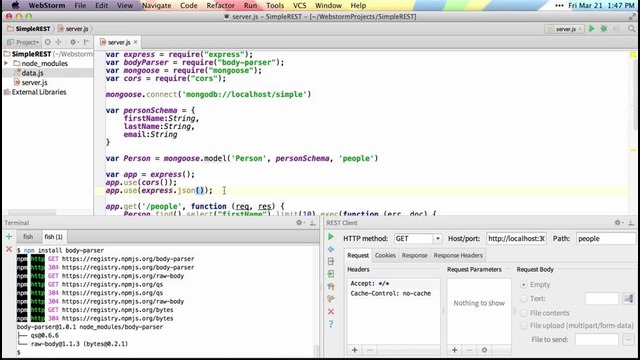The width and height of the screenshot is (640, 360).
Task: Expand the node_modules folder
Action: [6, 63]
